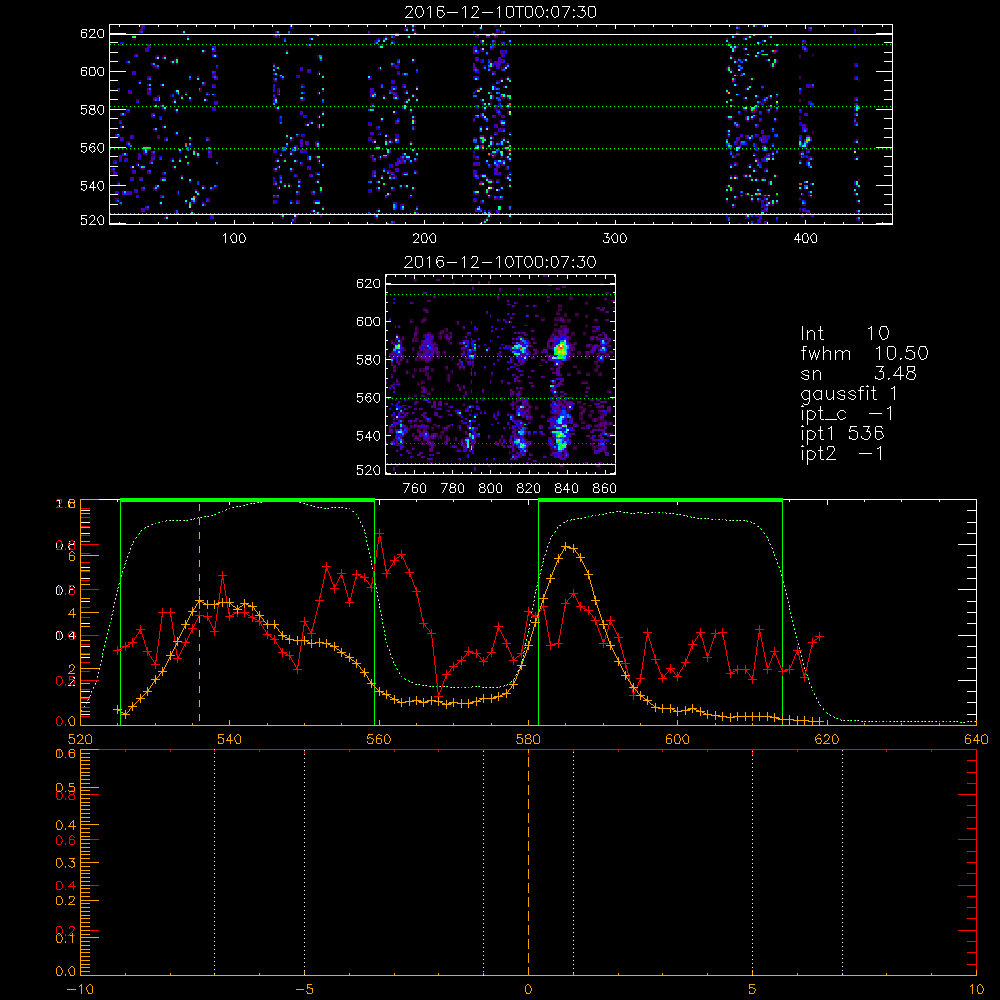Click the y-axis label 580 in top plot

(x=92, y=110)
